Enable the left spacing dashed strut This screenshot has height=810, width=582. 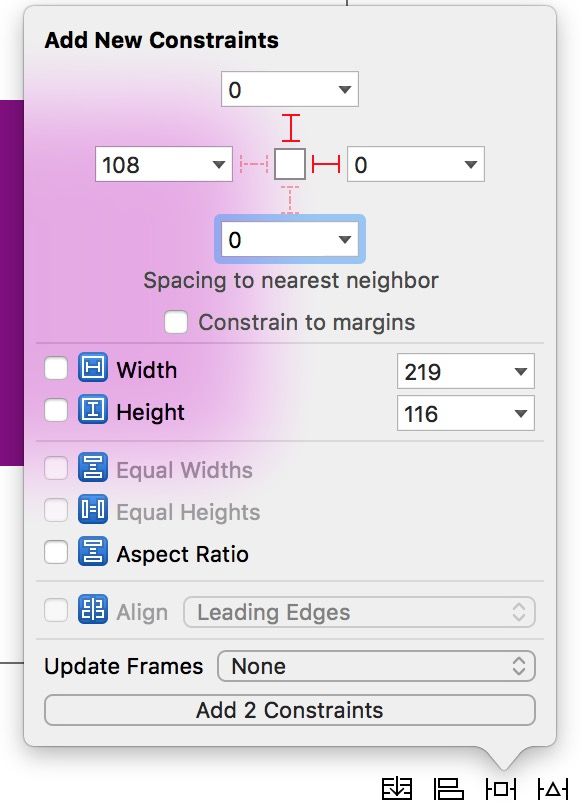point(254,164)
